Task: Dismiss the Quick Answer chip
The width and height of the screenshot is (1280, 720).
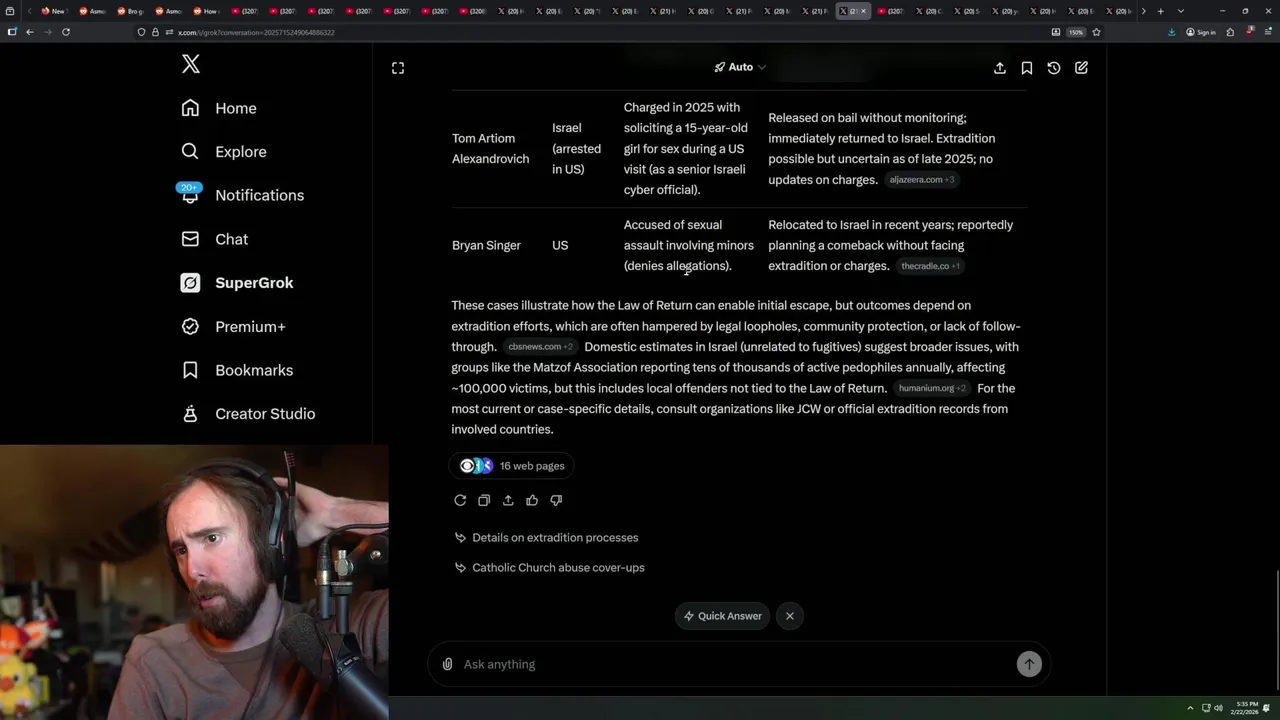Action: [x=790, y=616]
